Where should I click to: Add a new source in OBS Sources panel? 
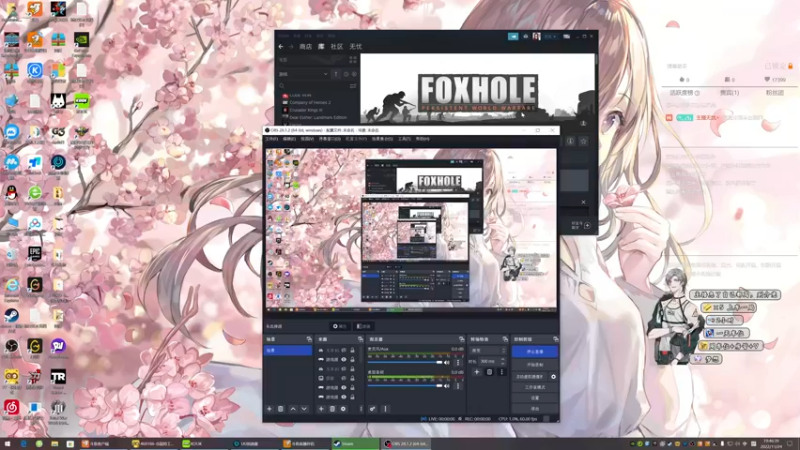coord(321,409)
